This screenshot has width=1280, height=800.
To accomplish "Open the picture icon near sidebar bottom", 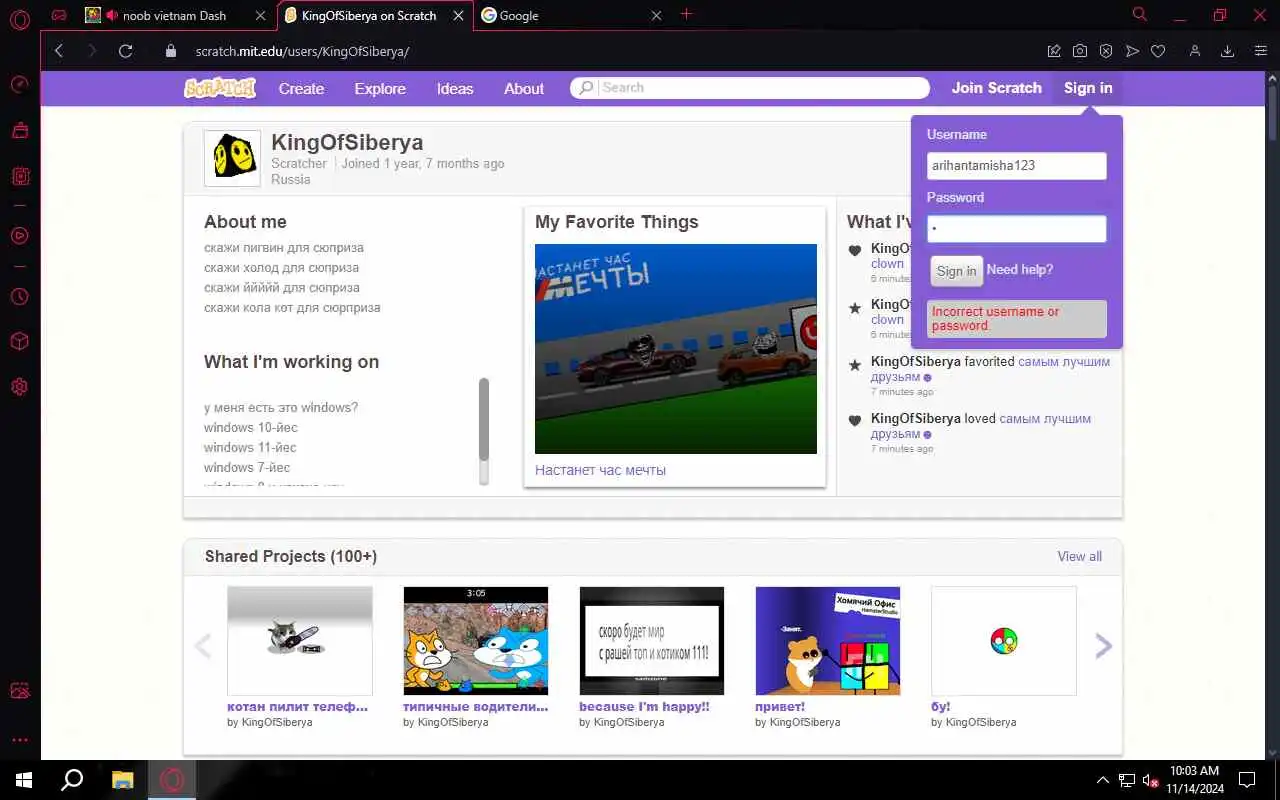I will 19,691.
